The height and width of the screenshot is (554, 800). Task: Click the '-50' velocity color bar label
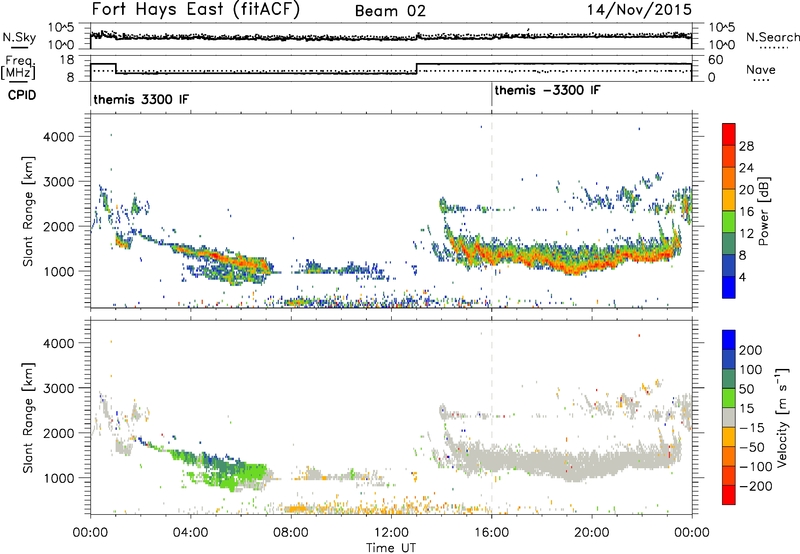(x=752, y=447)
